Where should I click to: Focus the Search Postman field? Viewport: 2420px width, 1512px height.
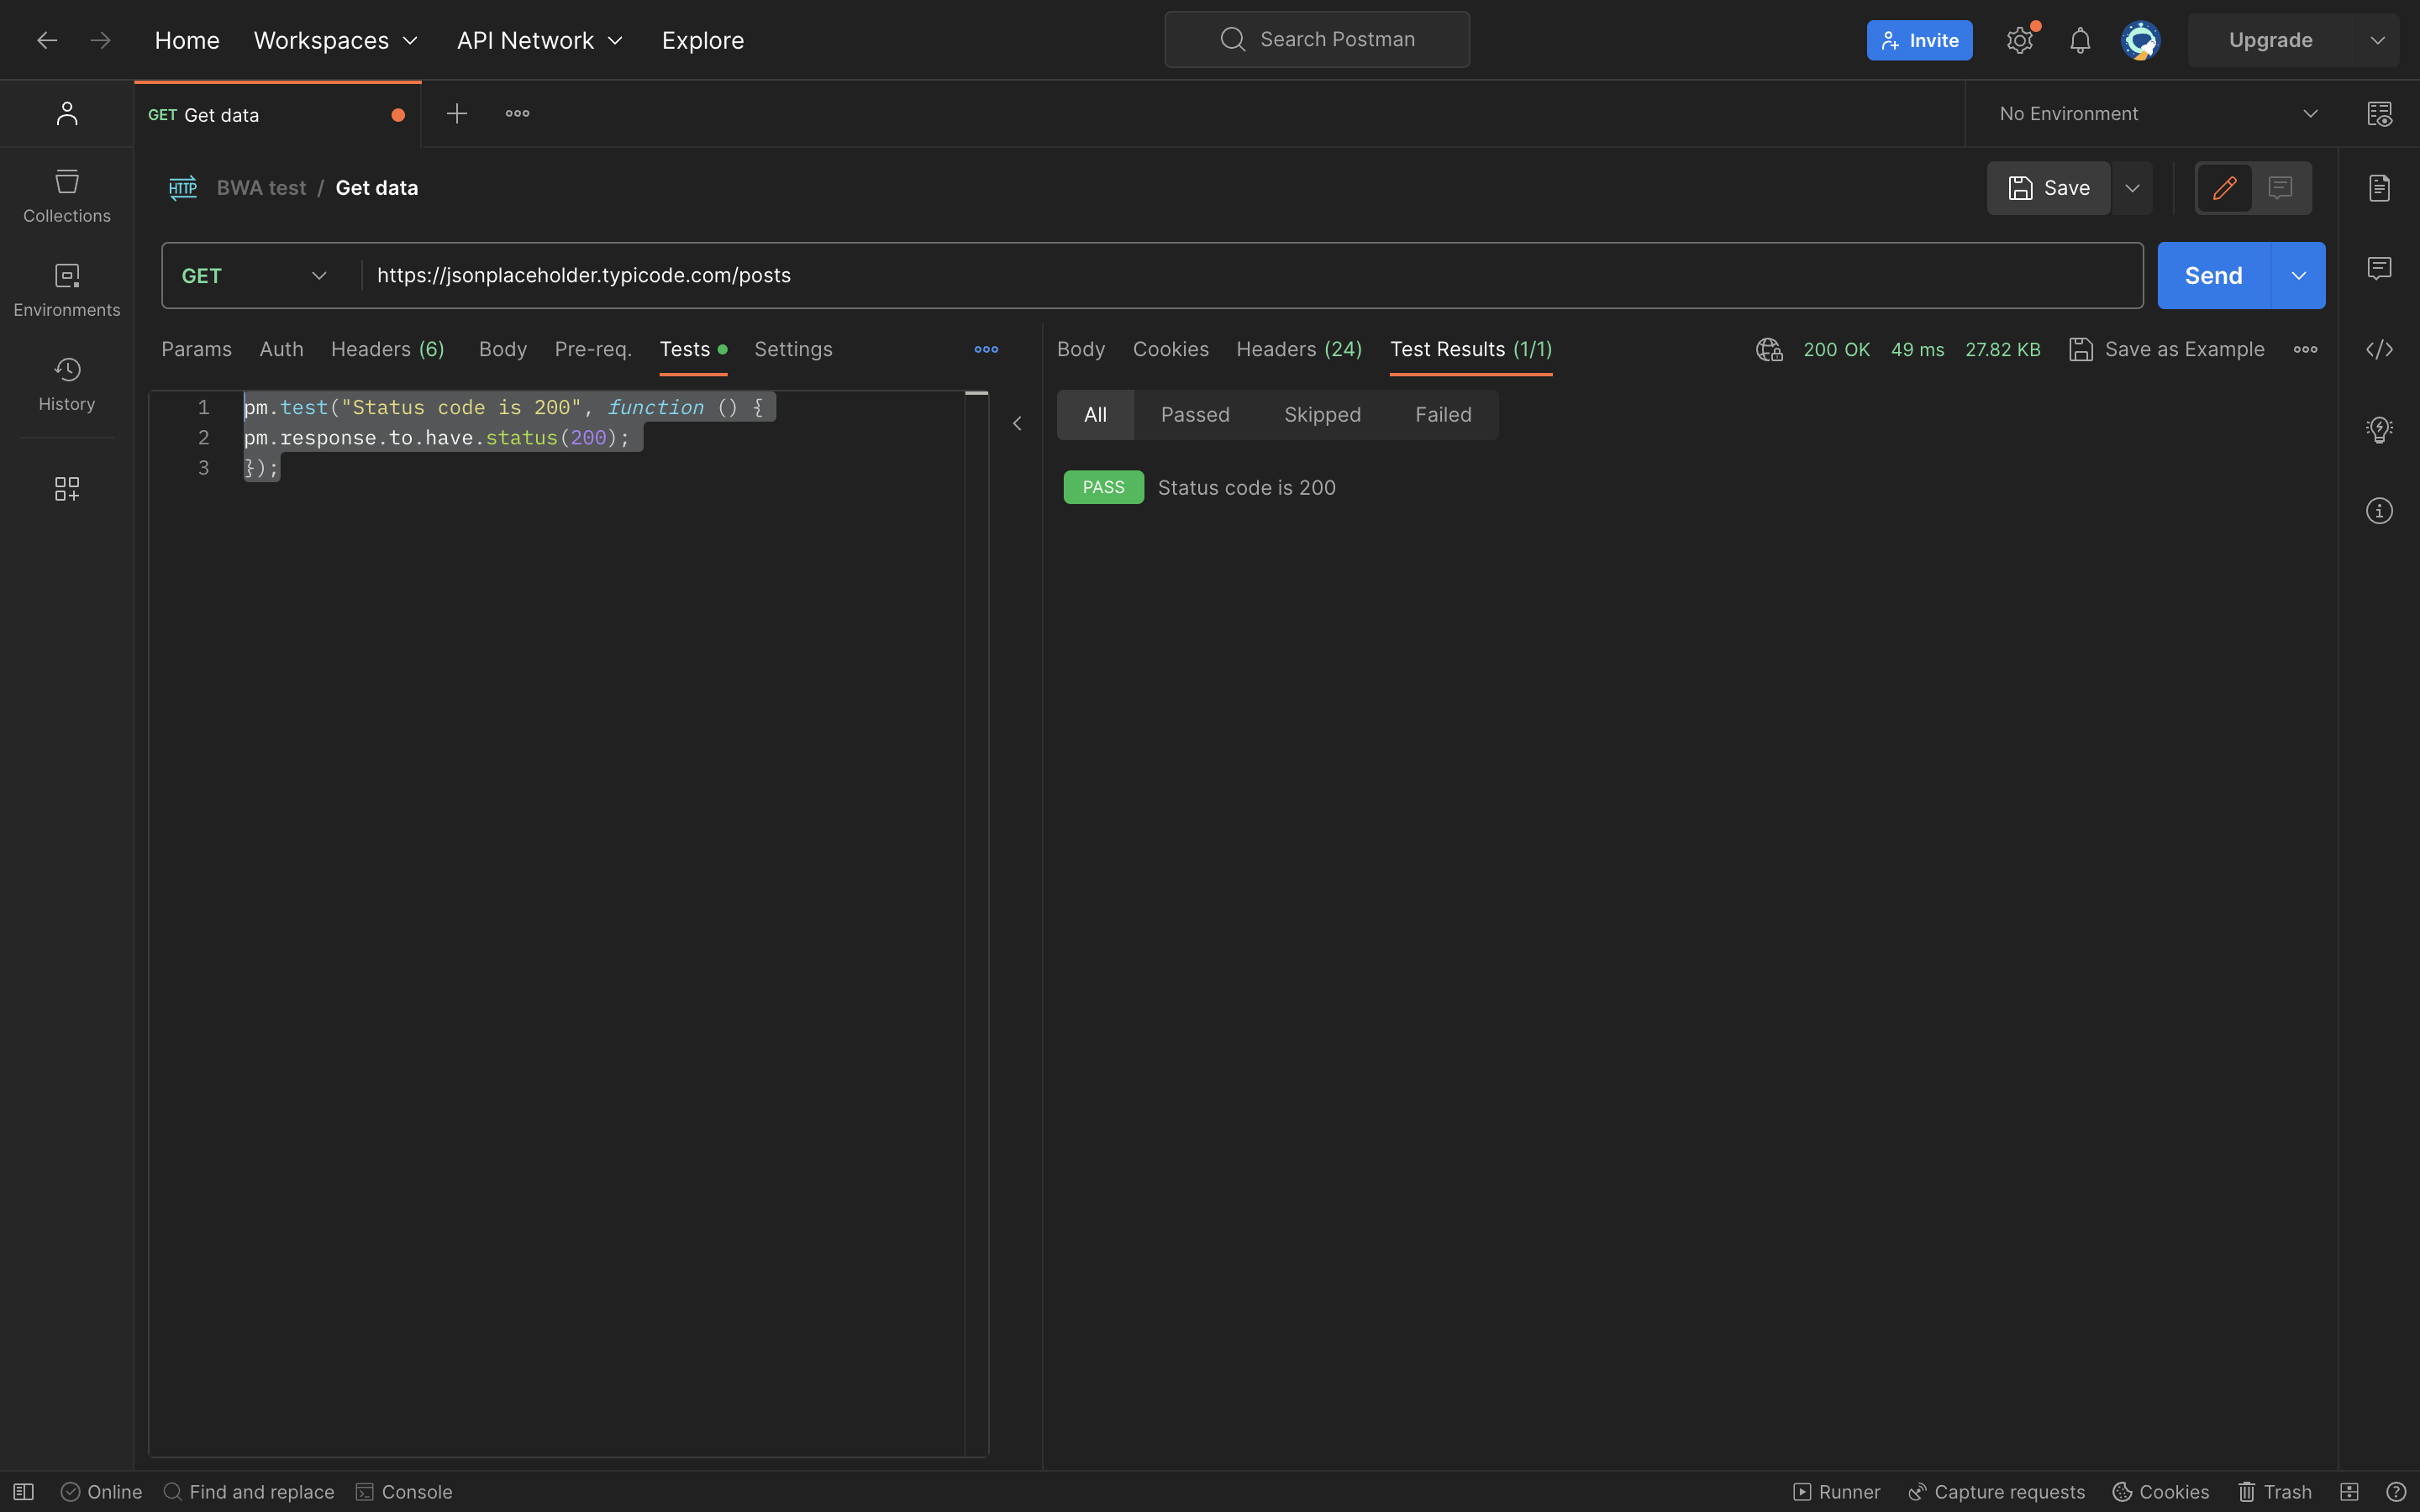(1317, 39)
